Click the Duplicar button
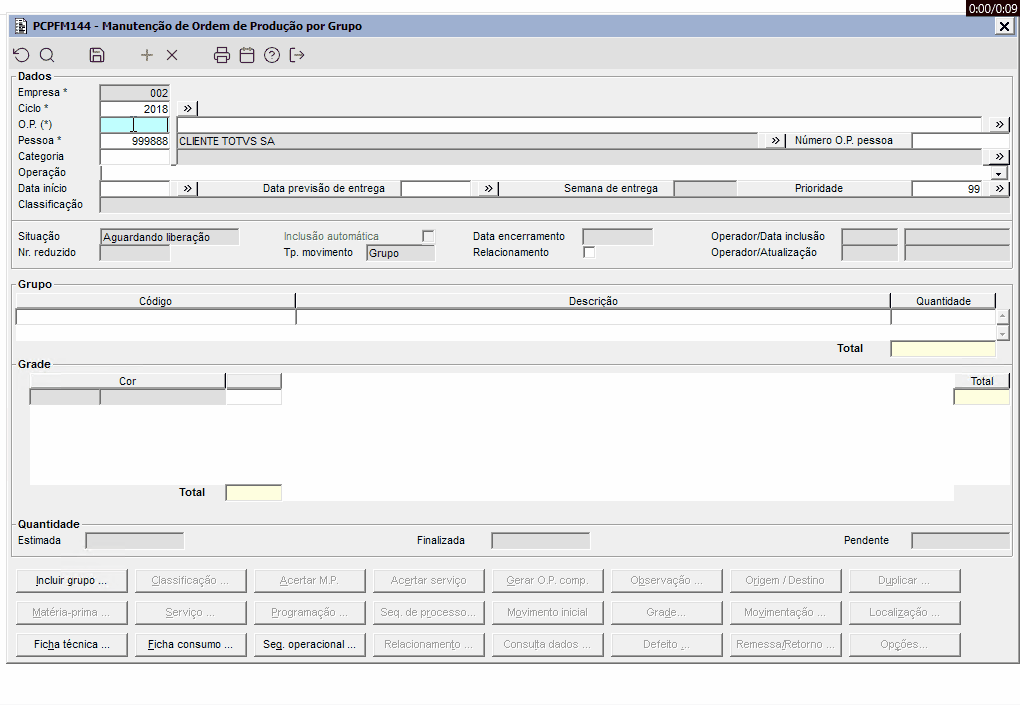 pyautogui.click(x=904, y=581)
